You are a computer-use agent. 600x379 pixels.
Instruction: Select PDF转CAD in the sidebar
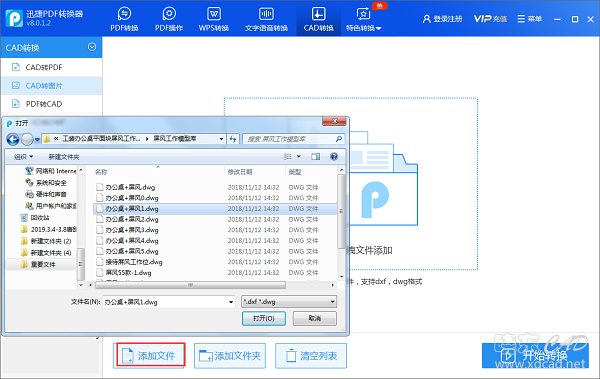click(x=52, y=104)
